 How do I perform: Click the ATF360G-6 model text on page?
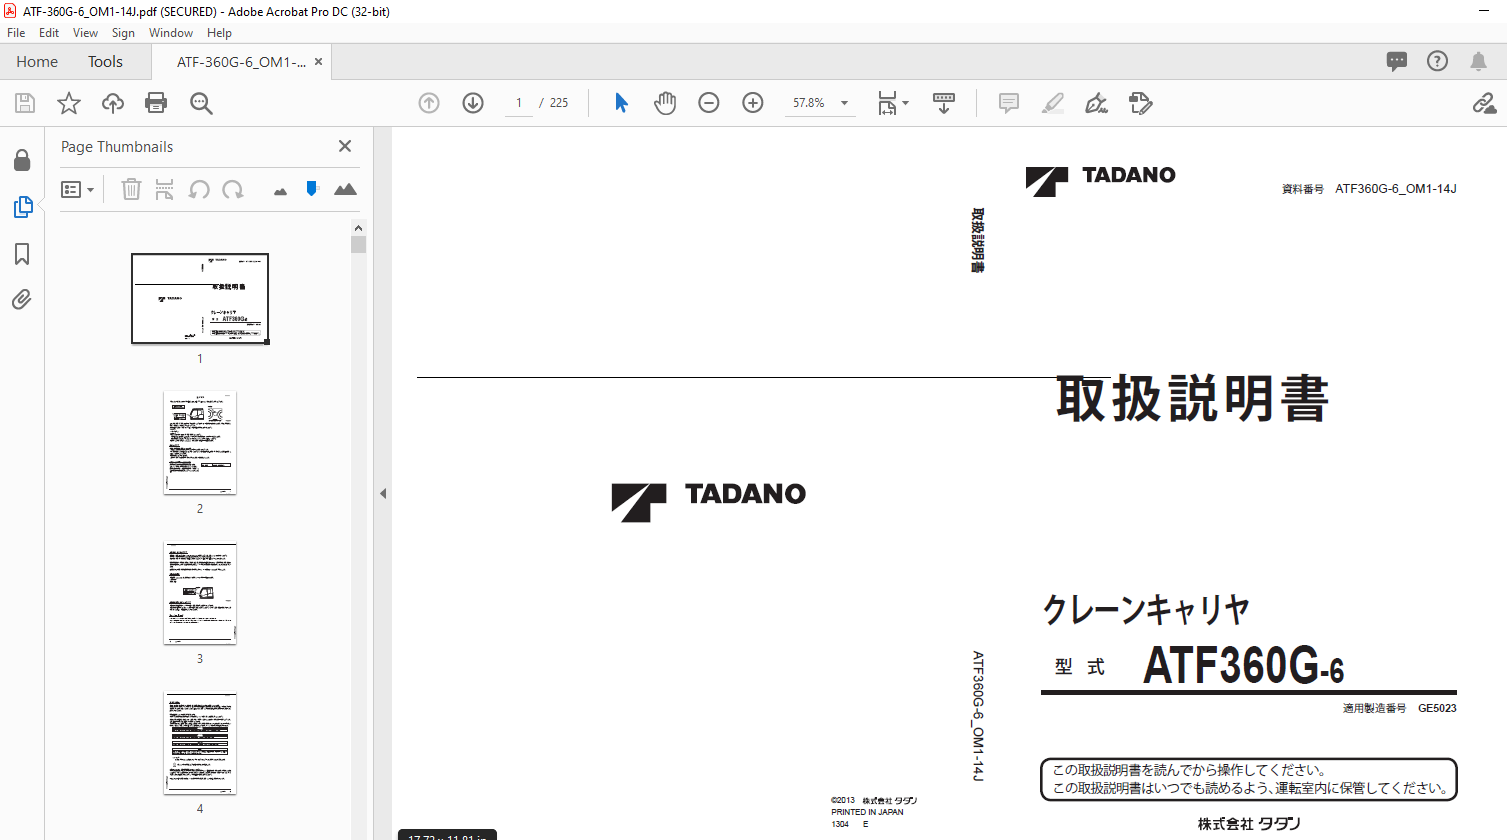tap(1244, 665)
